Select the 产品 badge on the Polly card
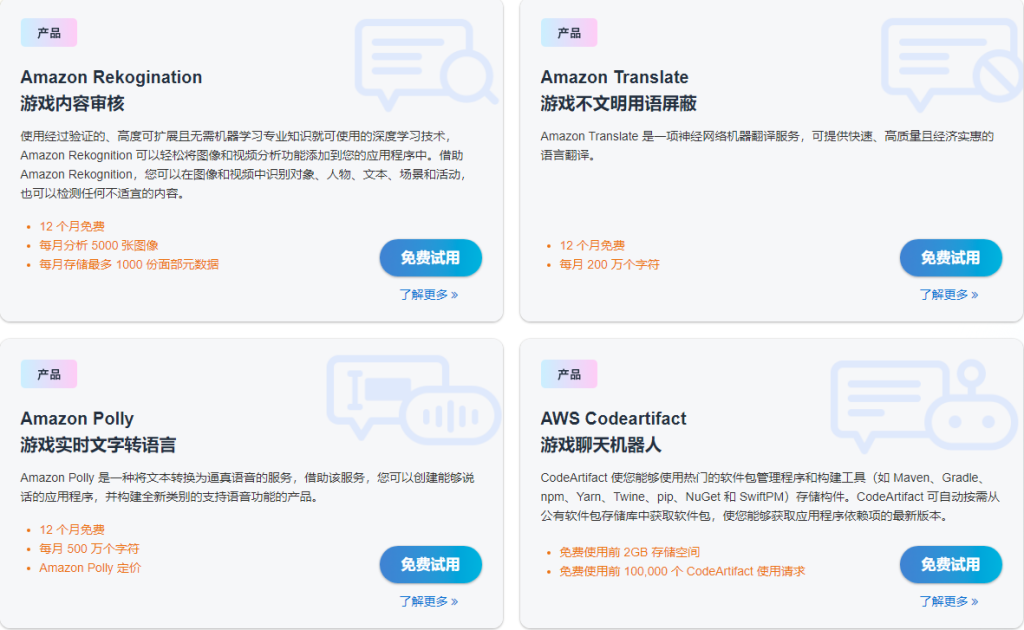Viewport: 1024px width, 630px height. point(48,373)
